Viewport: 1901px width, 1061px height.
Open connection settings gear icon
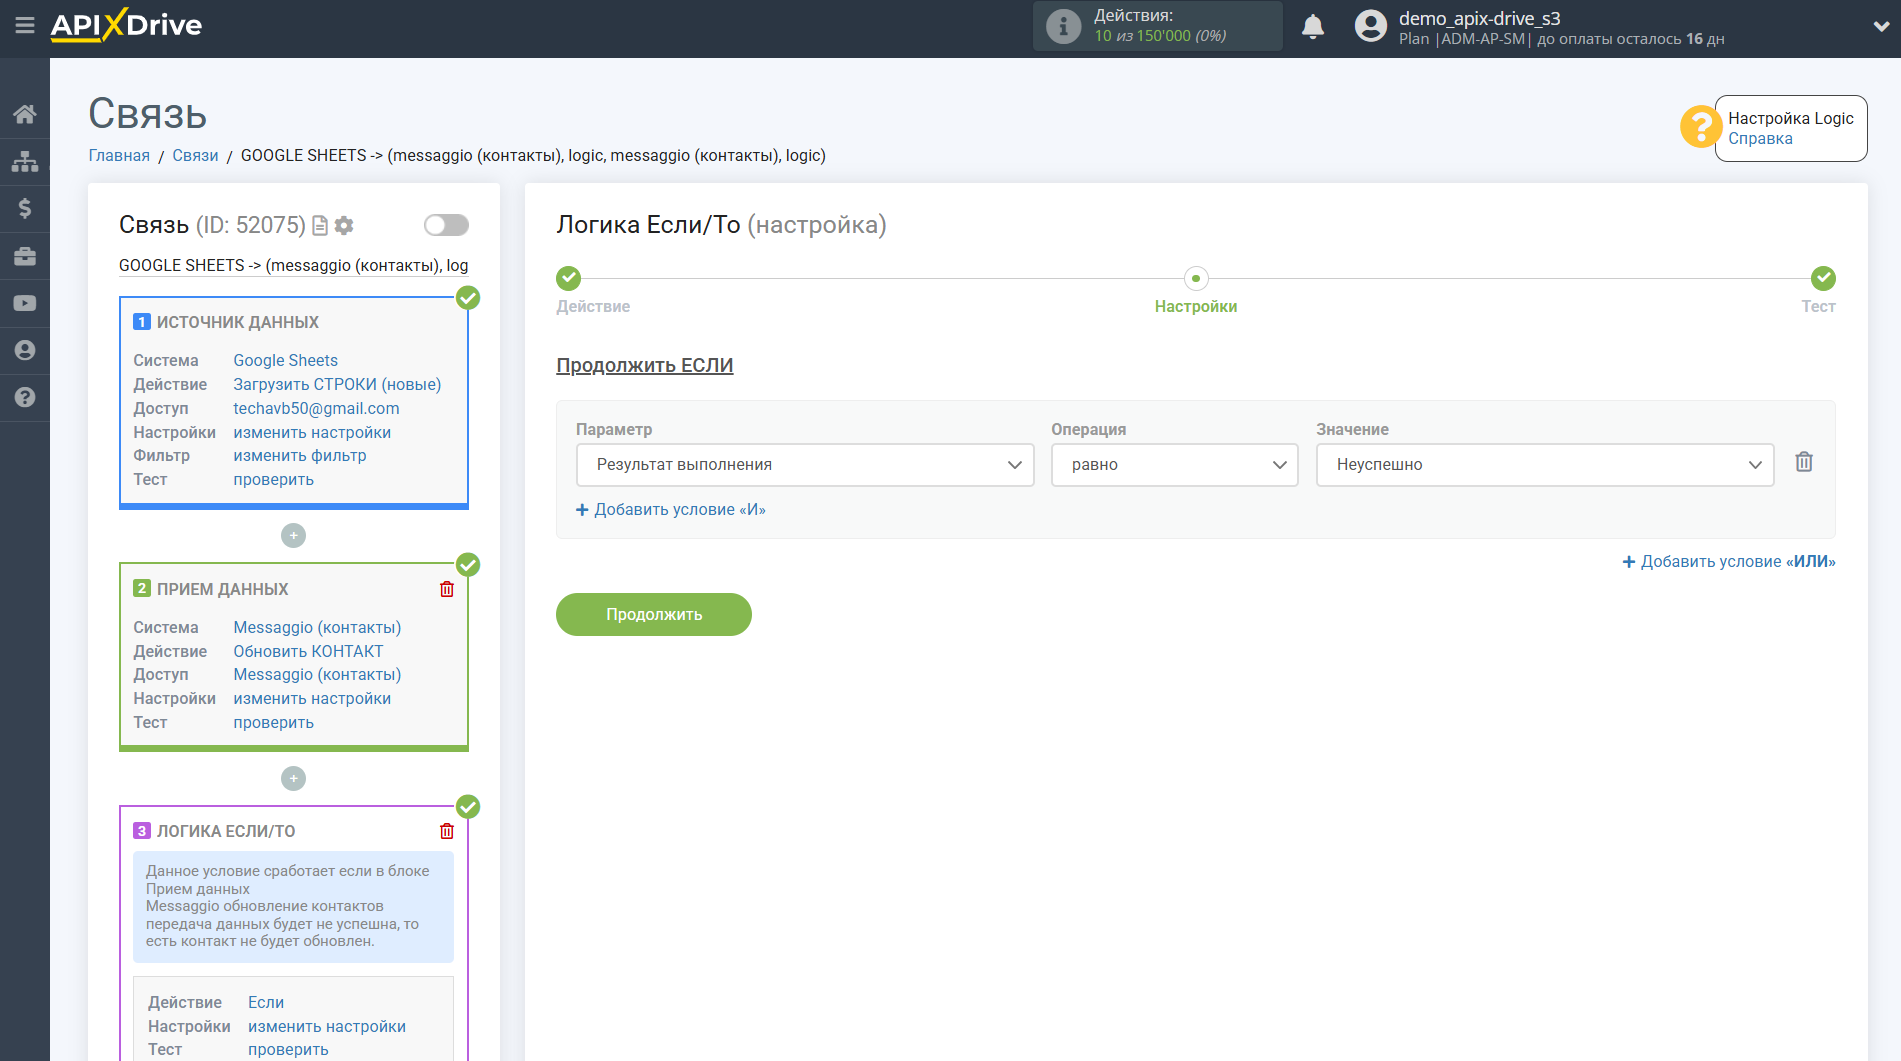coord(344,226)
